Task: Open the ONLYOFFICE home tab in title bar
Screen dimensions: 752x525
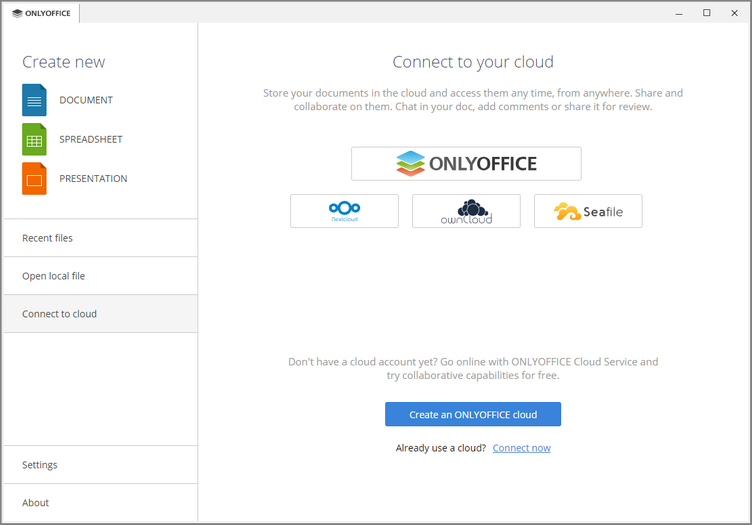Action: point(41,13)
